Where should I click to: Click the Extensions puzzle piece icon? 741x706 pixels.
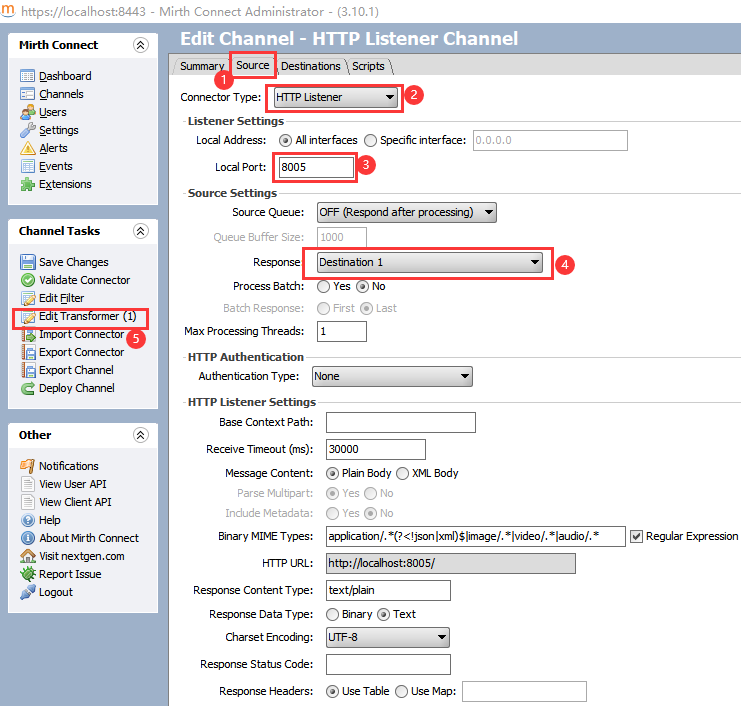pos(27,184)
